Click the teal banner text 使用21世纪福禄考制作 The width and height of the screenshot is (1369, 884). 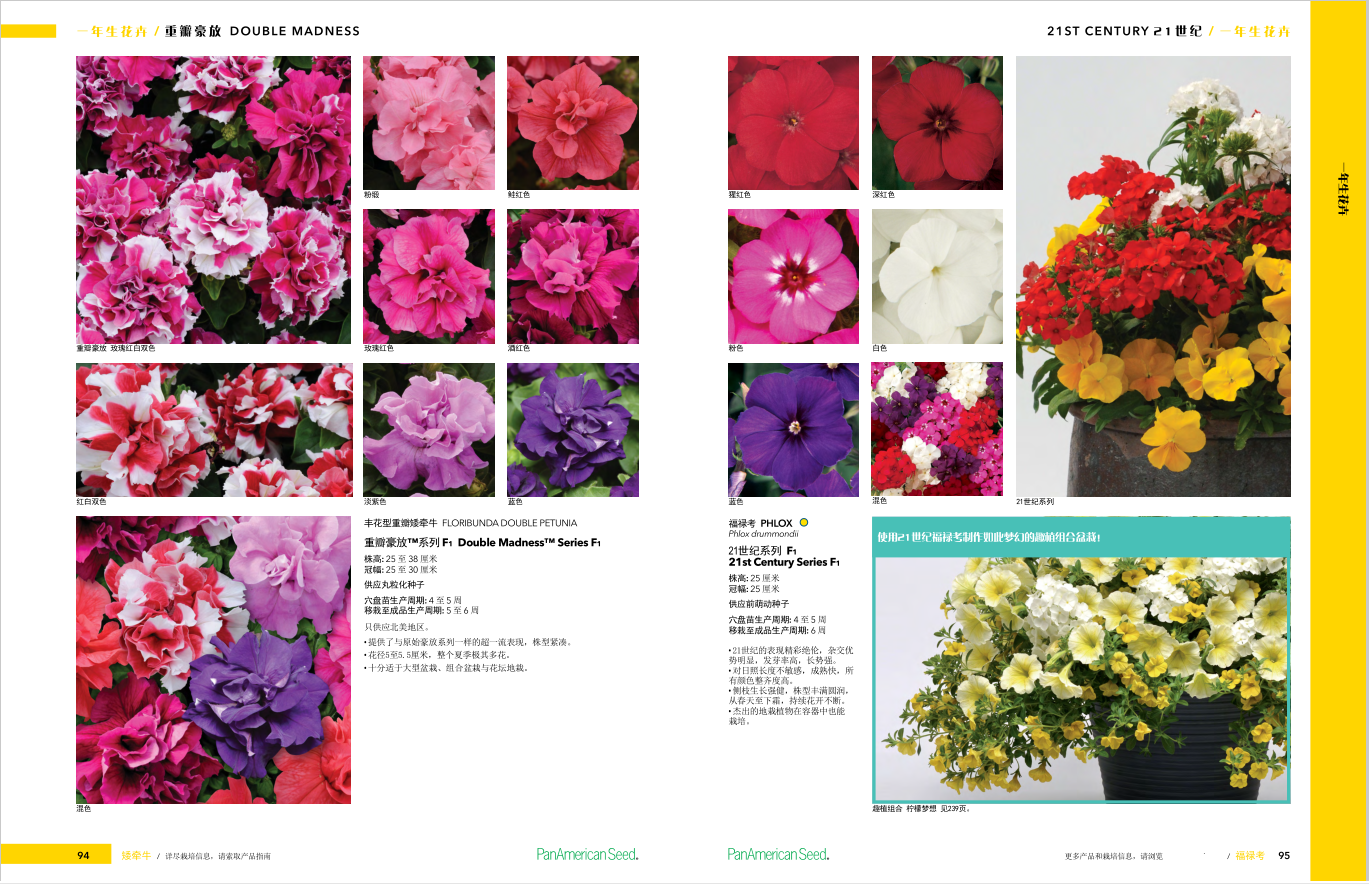988,537
